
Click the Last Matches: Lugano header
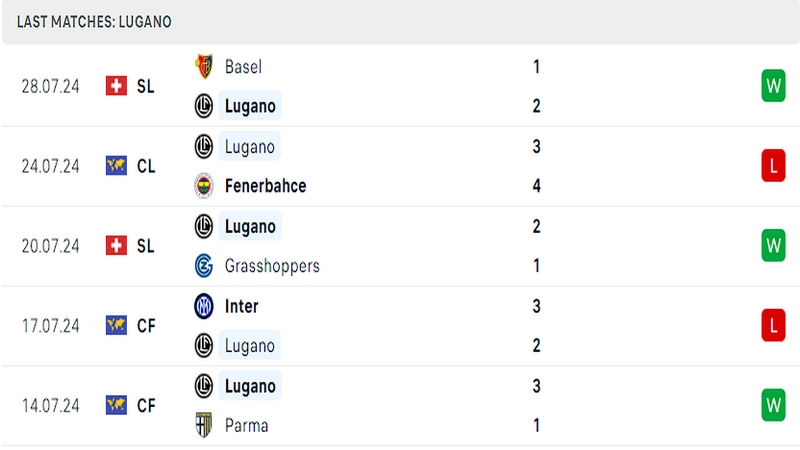94,22
